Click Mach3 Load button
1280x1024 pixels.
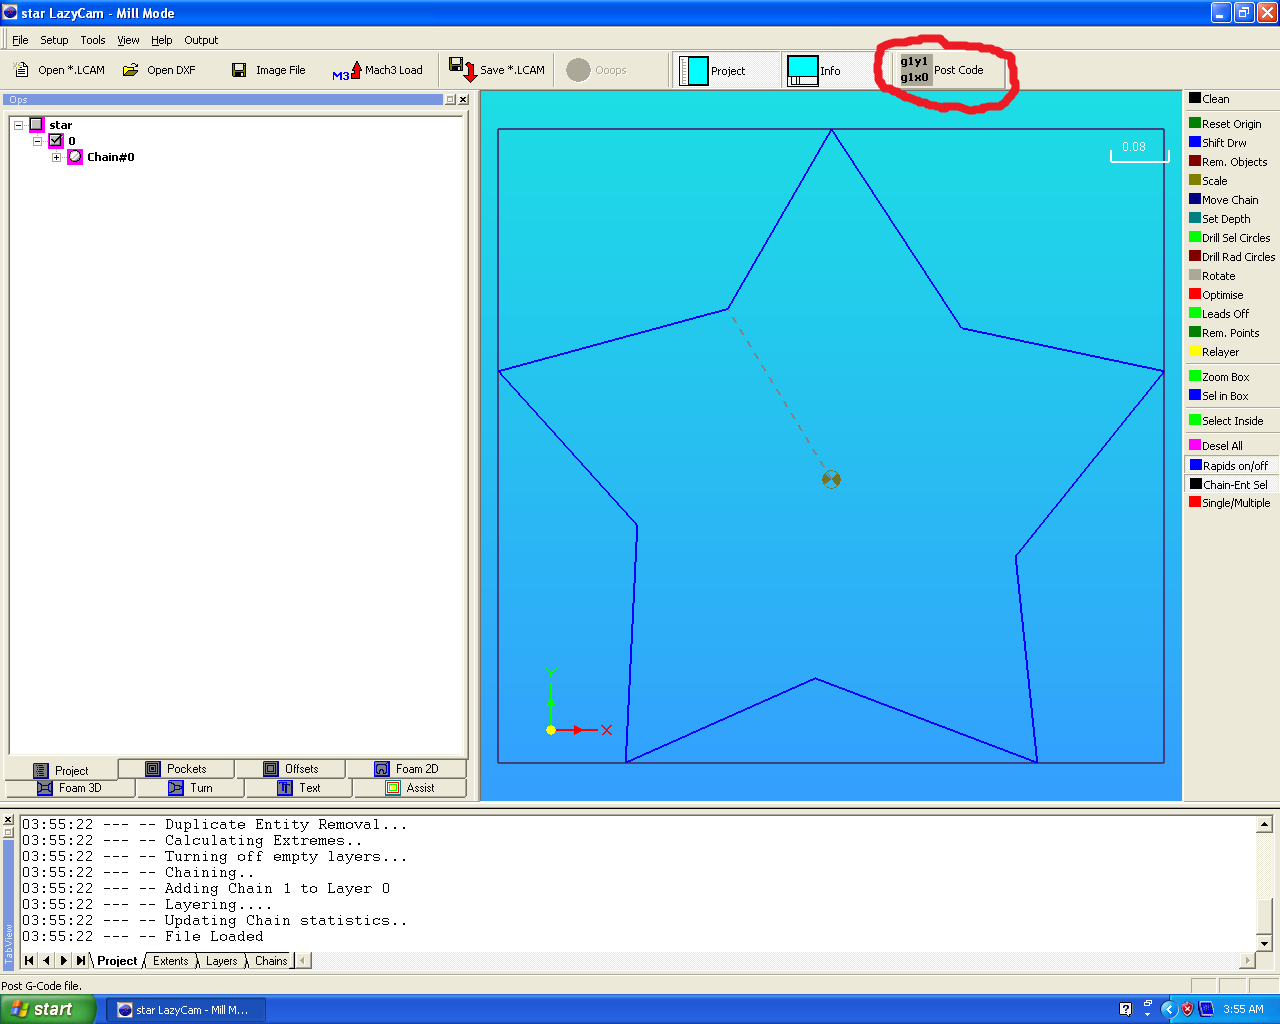pos(378,70)
